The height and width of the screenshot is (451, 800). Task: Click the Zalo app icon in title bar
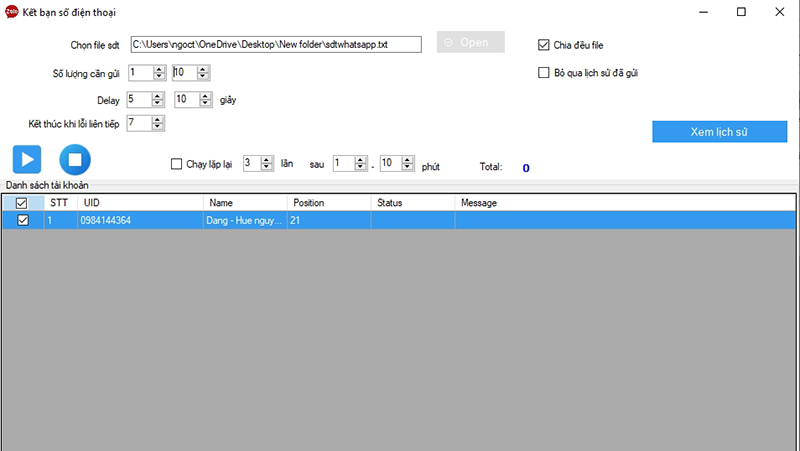[x=11, y=12]
